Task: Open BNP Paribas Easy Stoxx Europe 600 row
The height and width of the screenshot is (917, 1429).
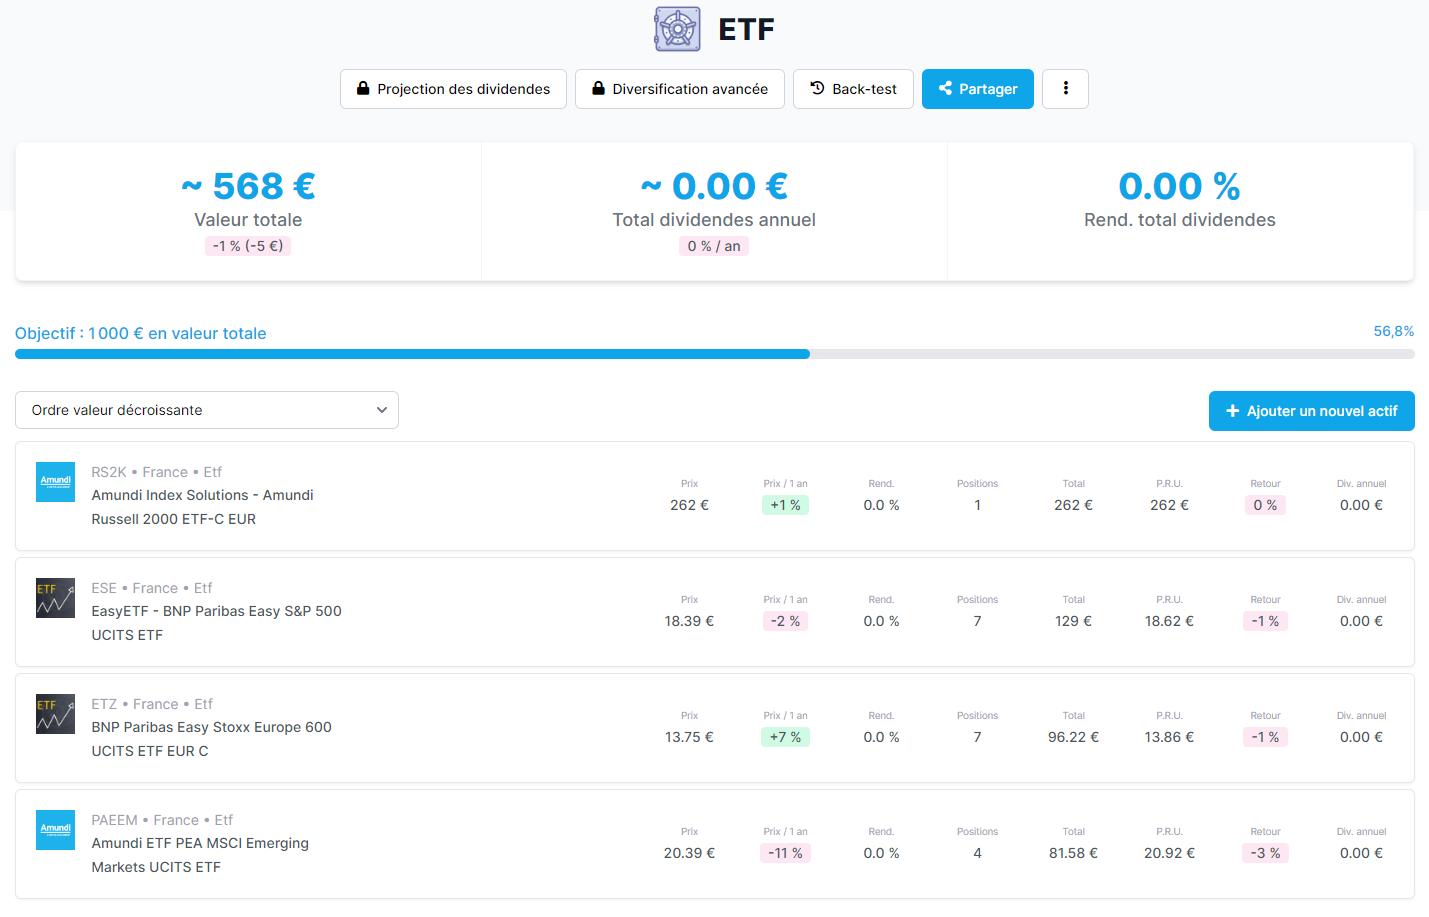Action: (715, 728)
